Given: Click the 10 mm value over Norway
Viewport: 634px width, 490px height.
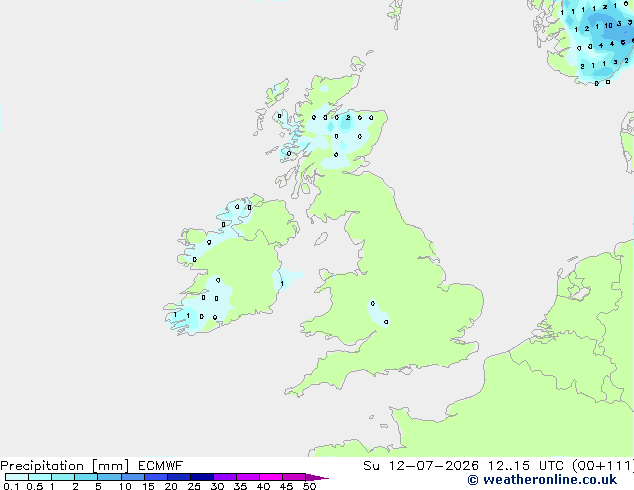Looking at the screenshot, I should (x=609, y=25).
